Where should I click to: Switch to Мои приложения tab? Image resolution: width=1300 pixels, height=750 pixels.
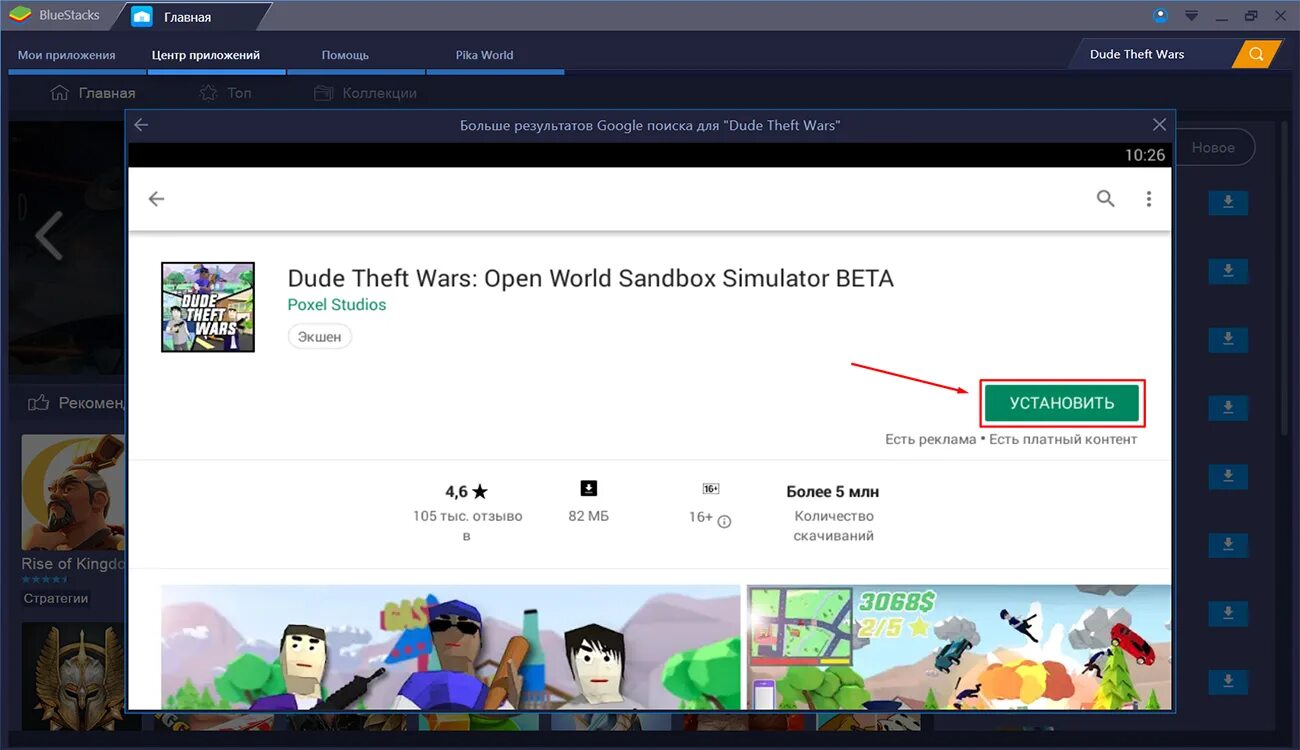pos(67,55)
